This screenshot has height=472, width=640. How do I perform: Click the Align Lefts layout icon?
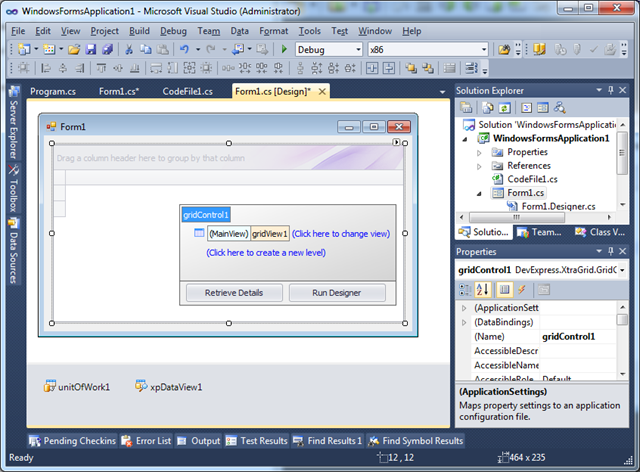pyautogui.click(x=46, y=68)
